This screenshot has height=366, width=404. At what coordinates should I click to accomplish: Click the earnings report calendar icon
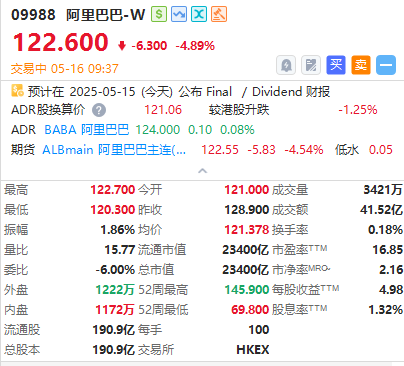(x=17, y=91)
